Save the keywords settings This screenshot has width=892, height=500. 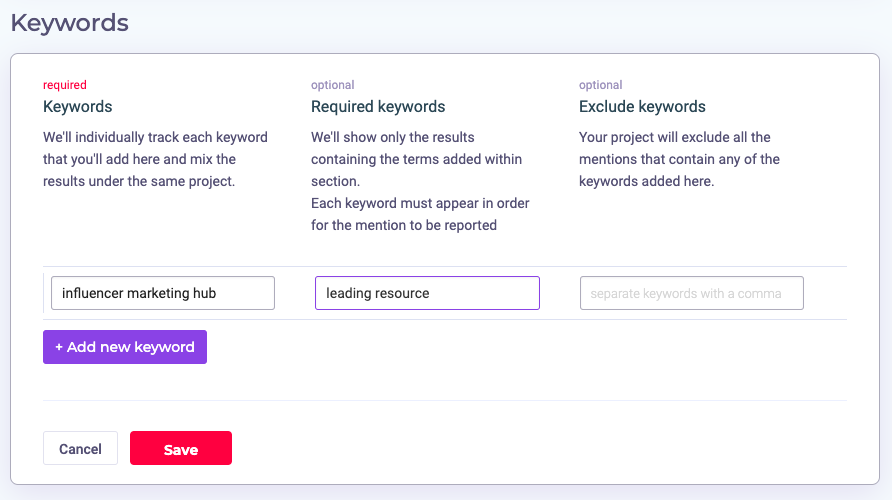pyautogui.click(x=181, y=449)
